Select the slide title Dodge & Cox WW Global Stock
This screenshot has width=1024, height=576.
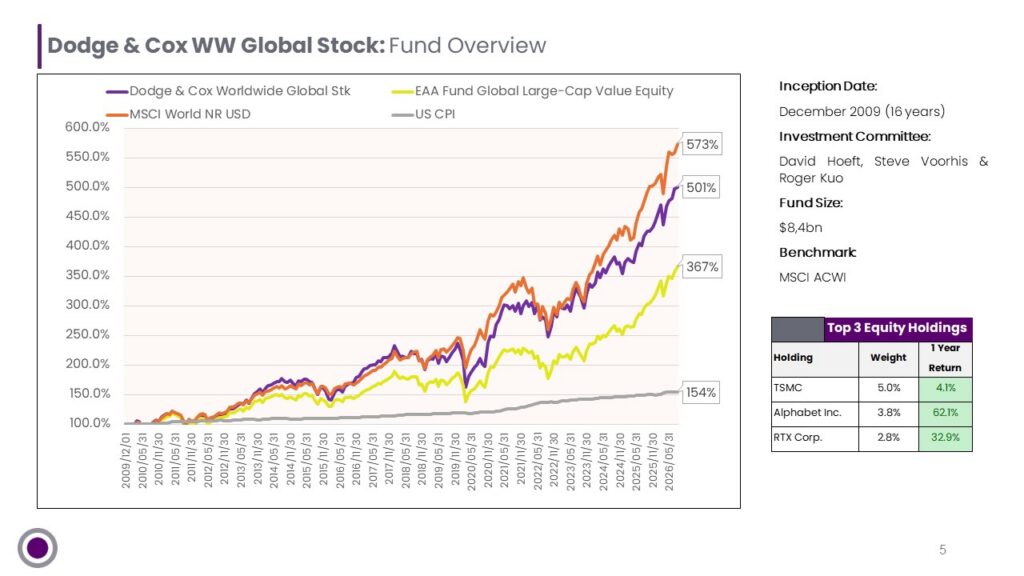point(216,46)
